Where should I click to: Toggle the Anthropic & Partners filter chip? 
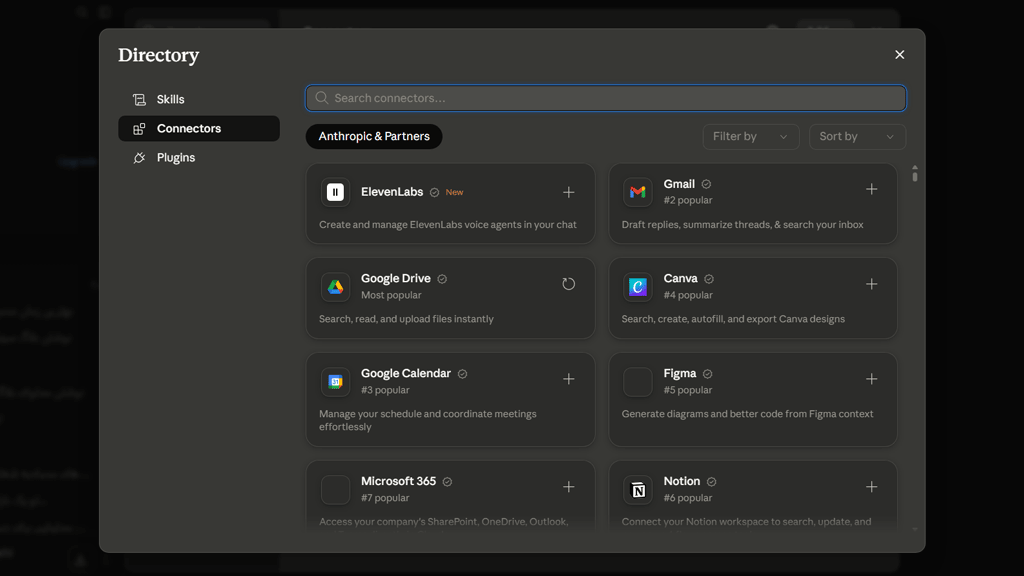tap(374, 136)
